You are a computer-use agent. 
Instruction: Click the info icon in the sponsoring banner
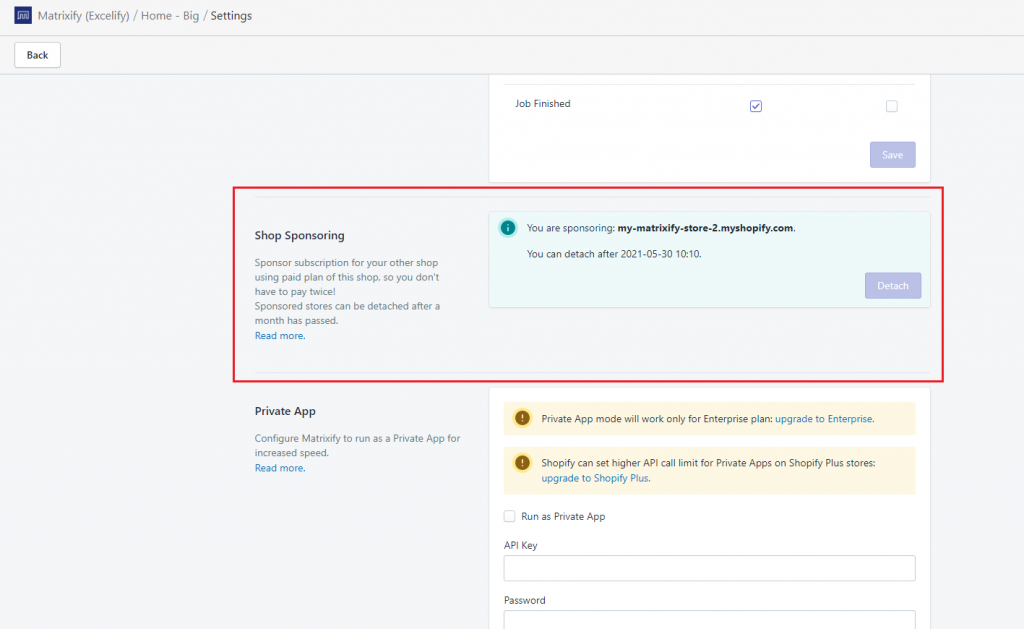tap(507, 227)
